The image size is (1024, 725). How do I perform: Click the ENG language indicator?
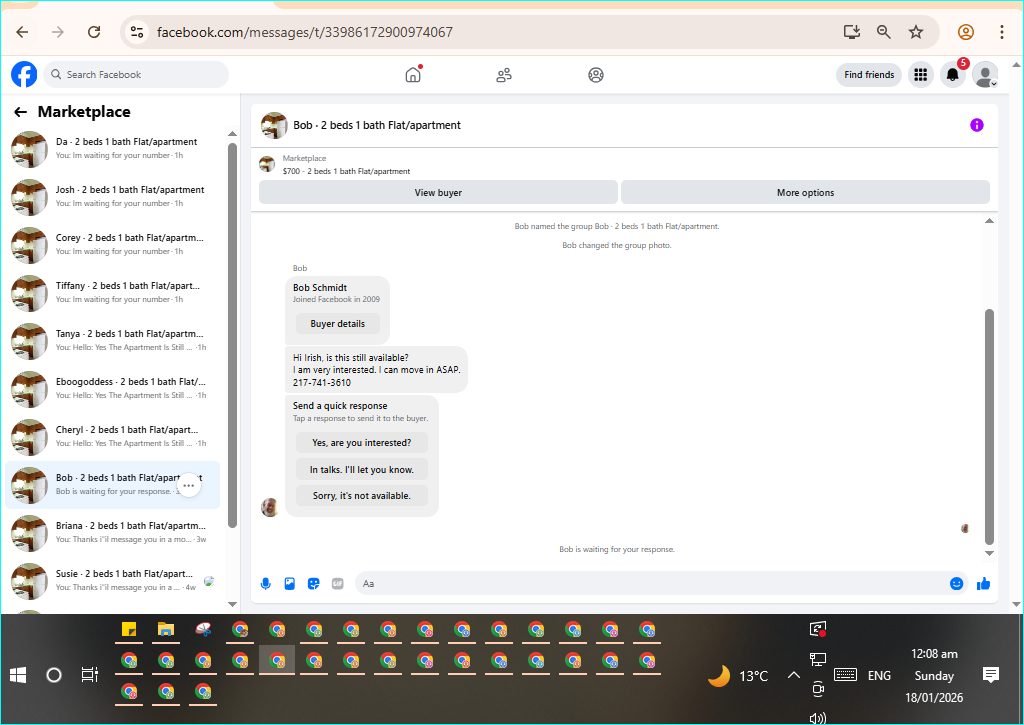(879, 675)
